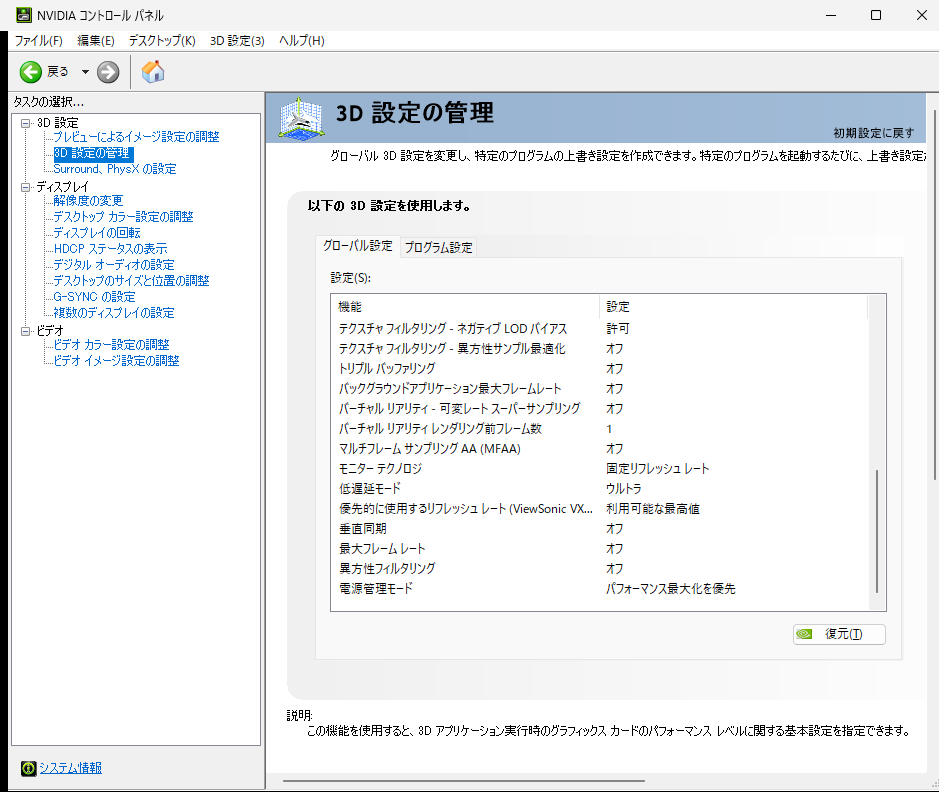Image resolution: width=939 pixels, height=792 pixels.
Task: Click the Forward arrow icon in toolbar
Action: click(108, 72)
